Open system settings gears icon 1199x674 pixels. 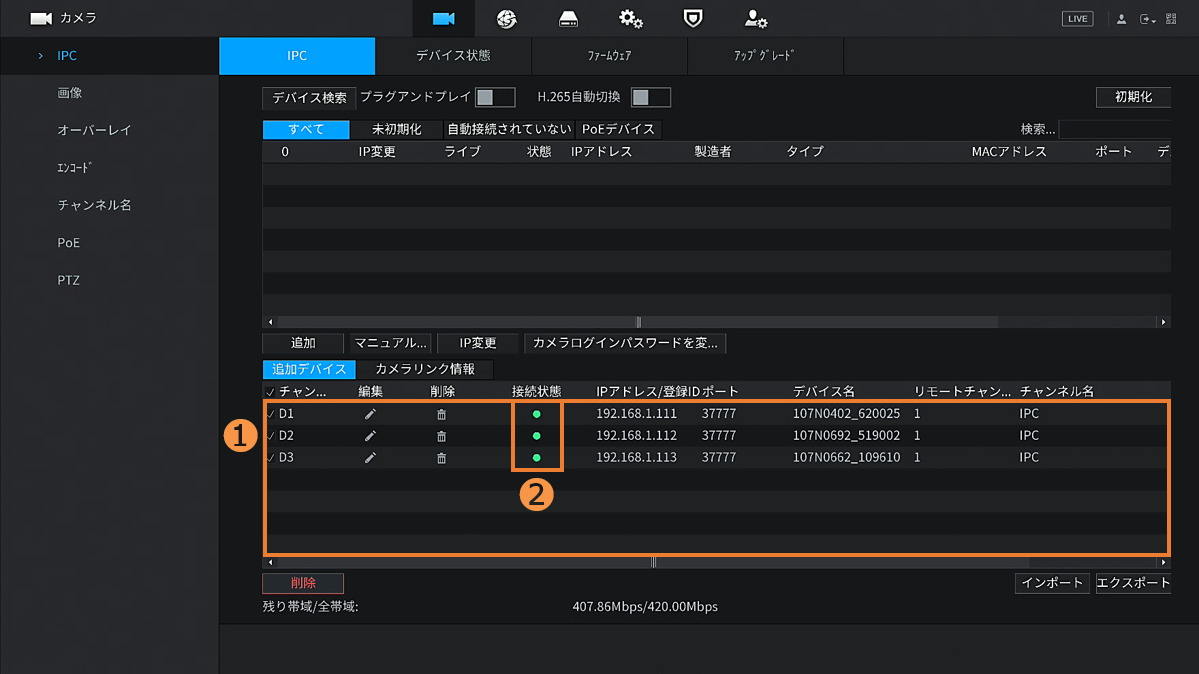630,19
